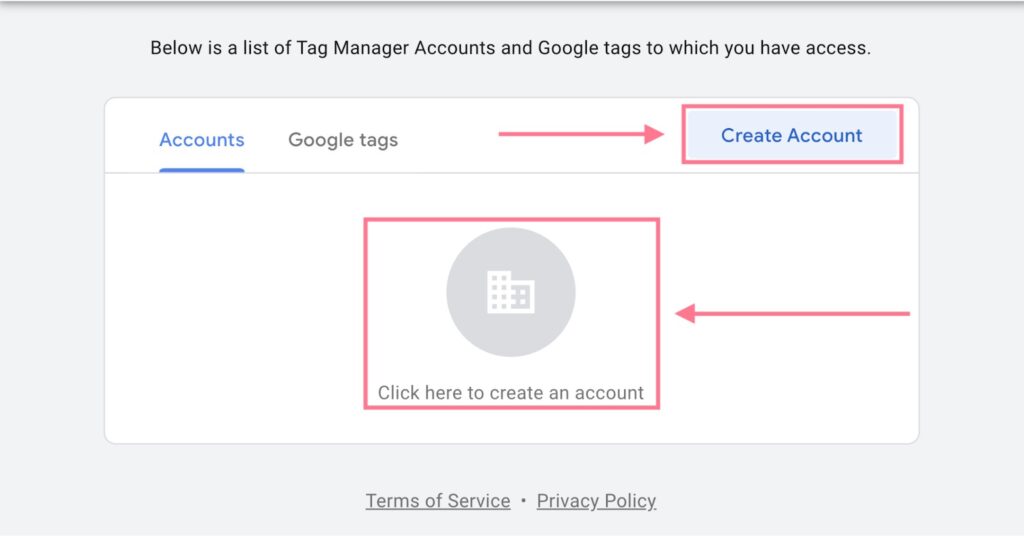
Task: Switch to the Google tags tab
Action: tap(343, 140)
